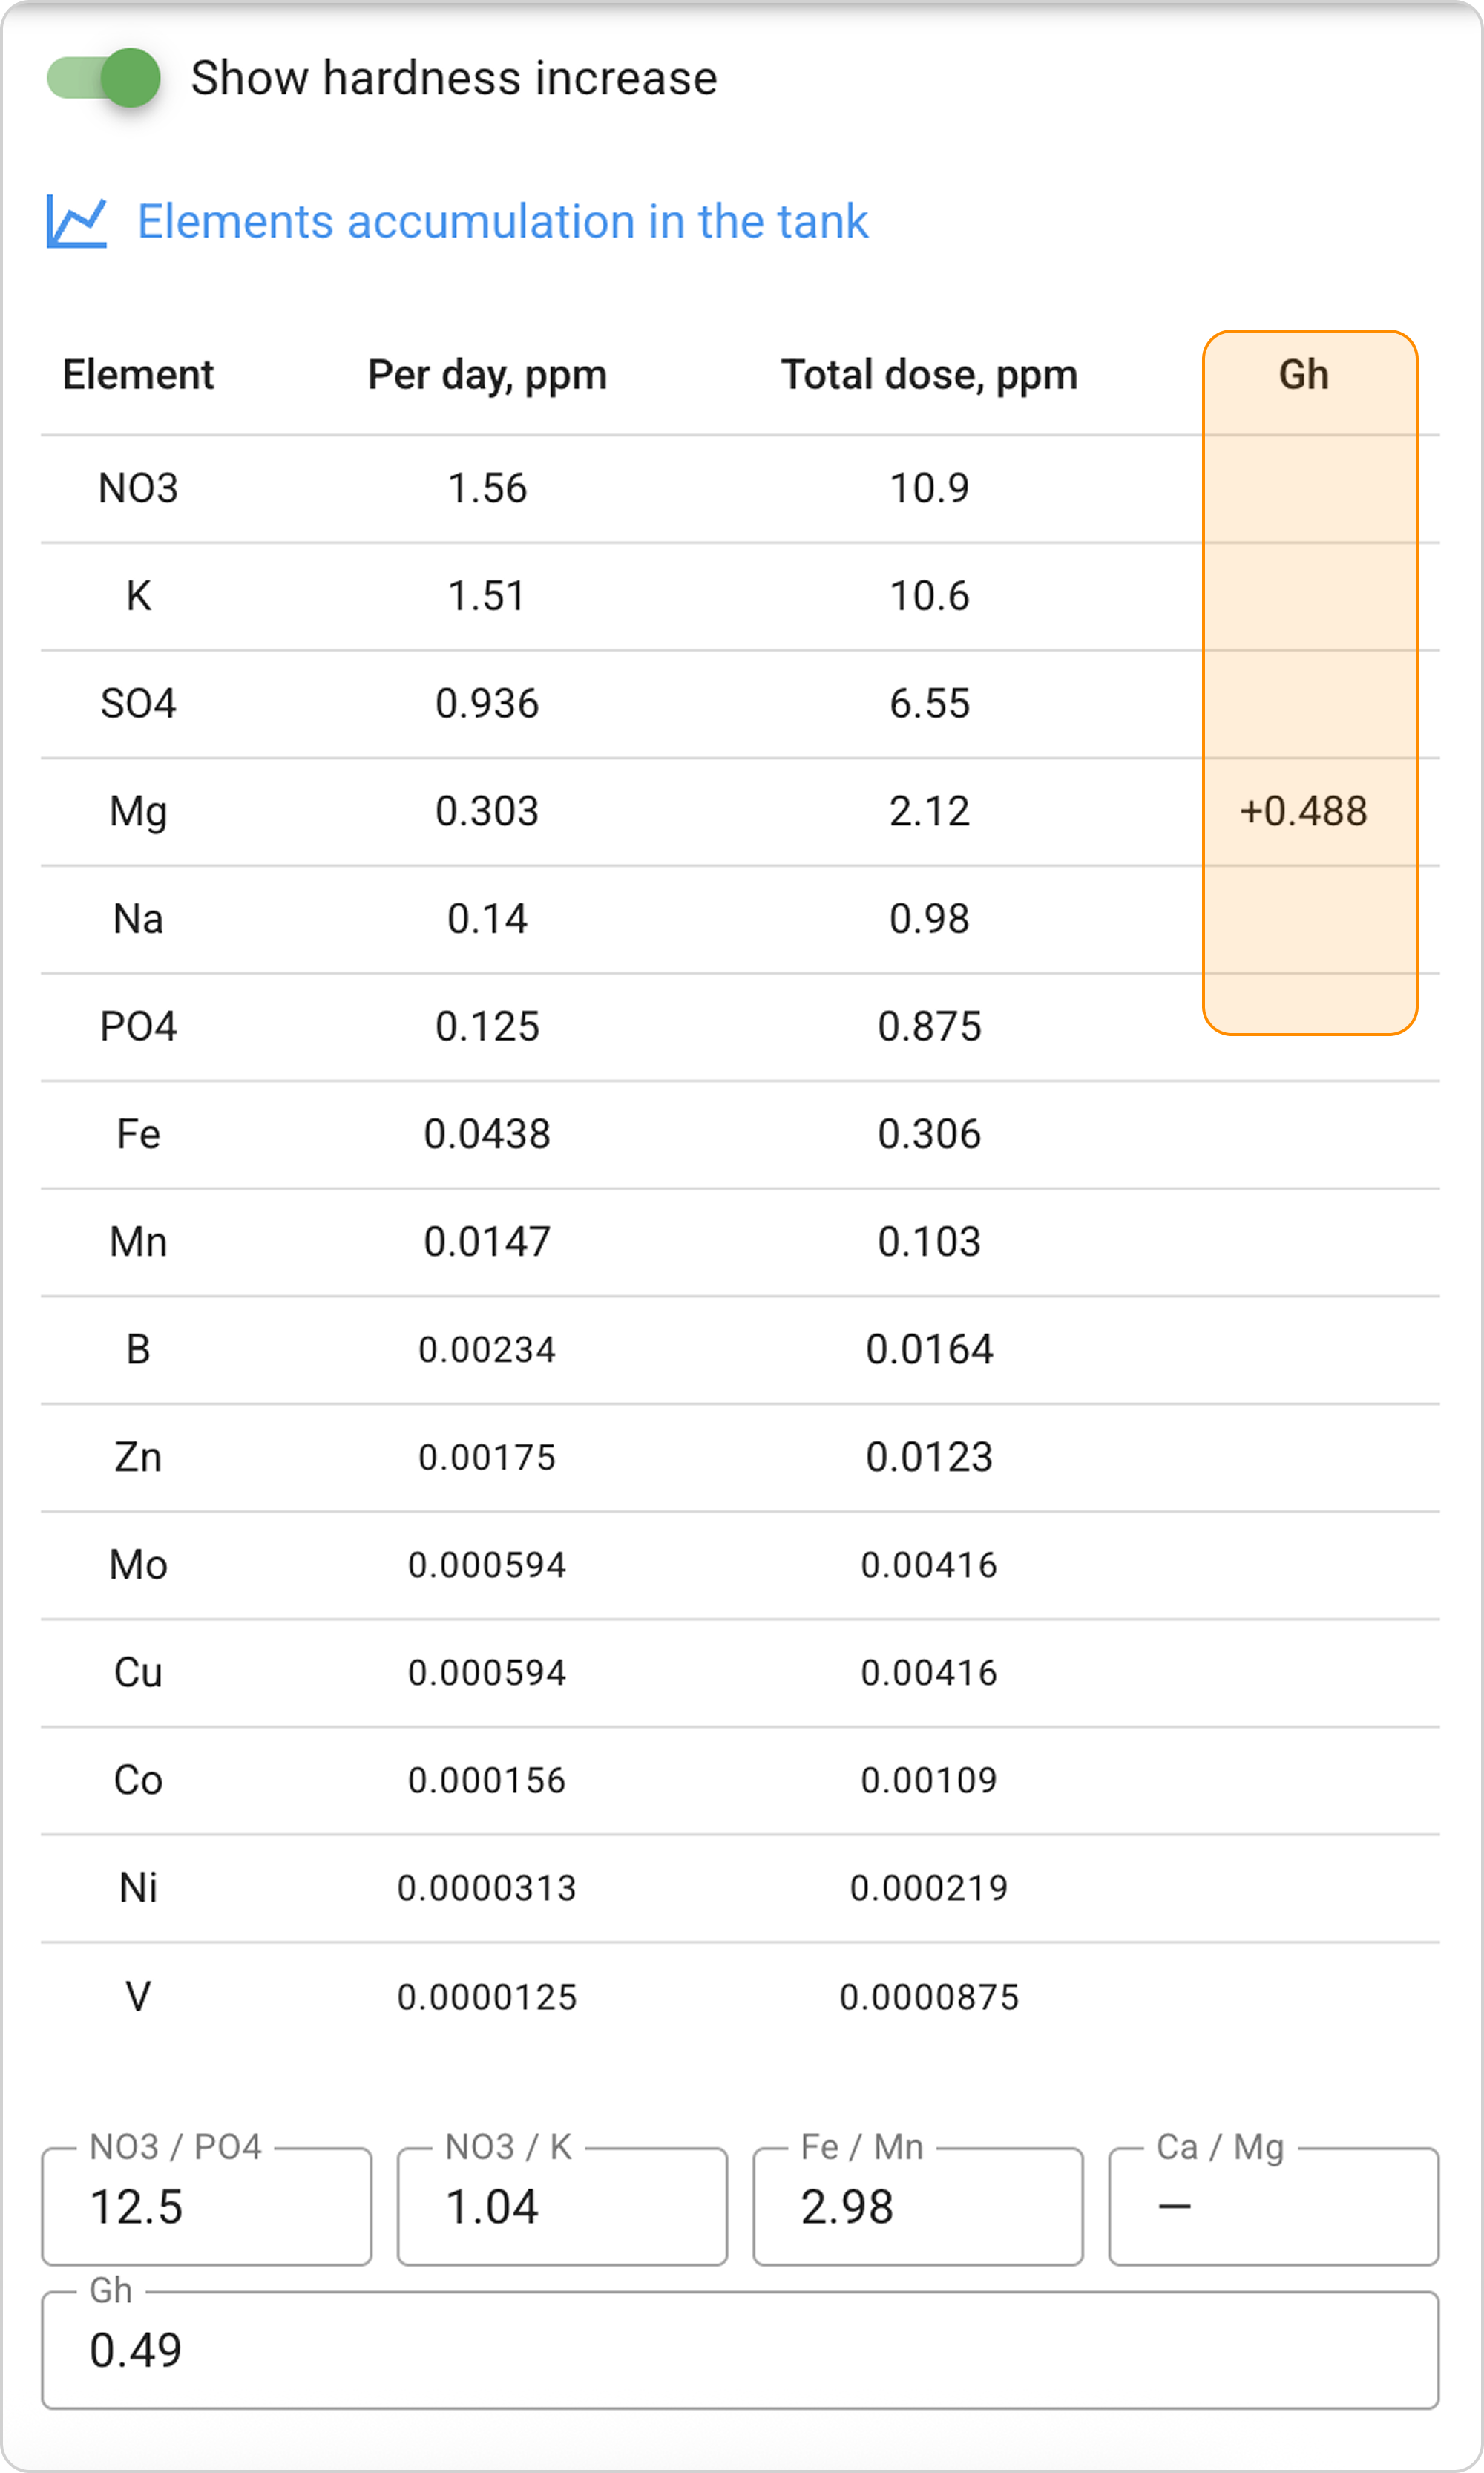Click the K per day value 1.51
1484x2473 pixels.
point(487,596)
